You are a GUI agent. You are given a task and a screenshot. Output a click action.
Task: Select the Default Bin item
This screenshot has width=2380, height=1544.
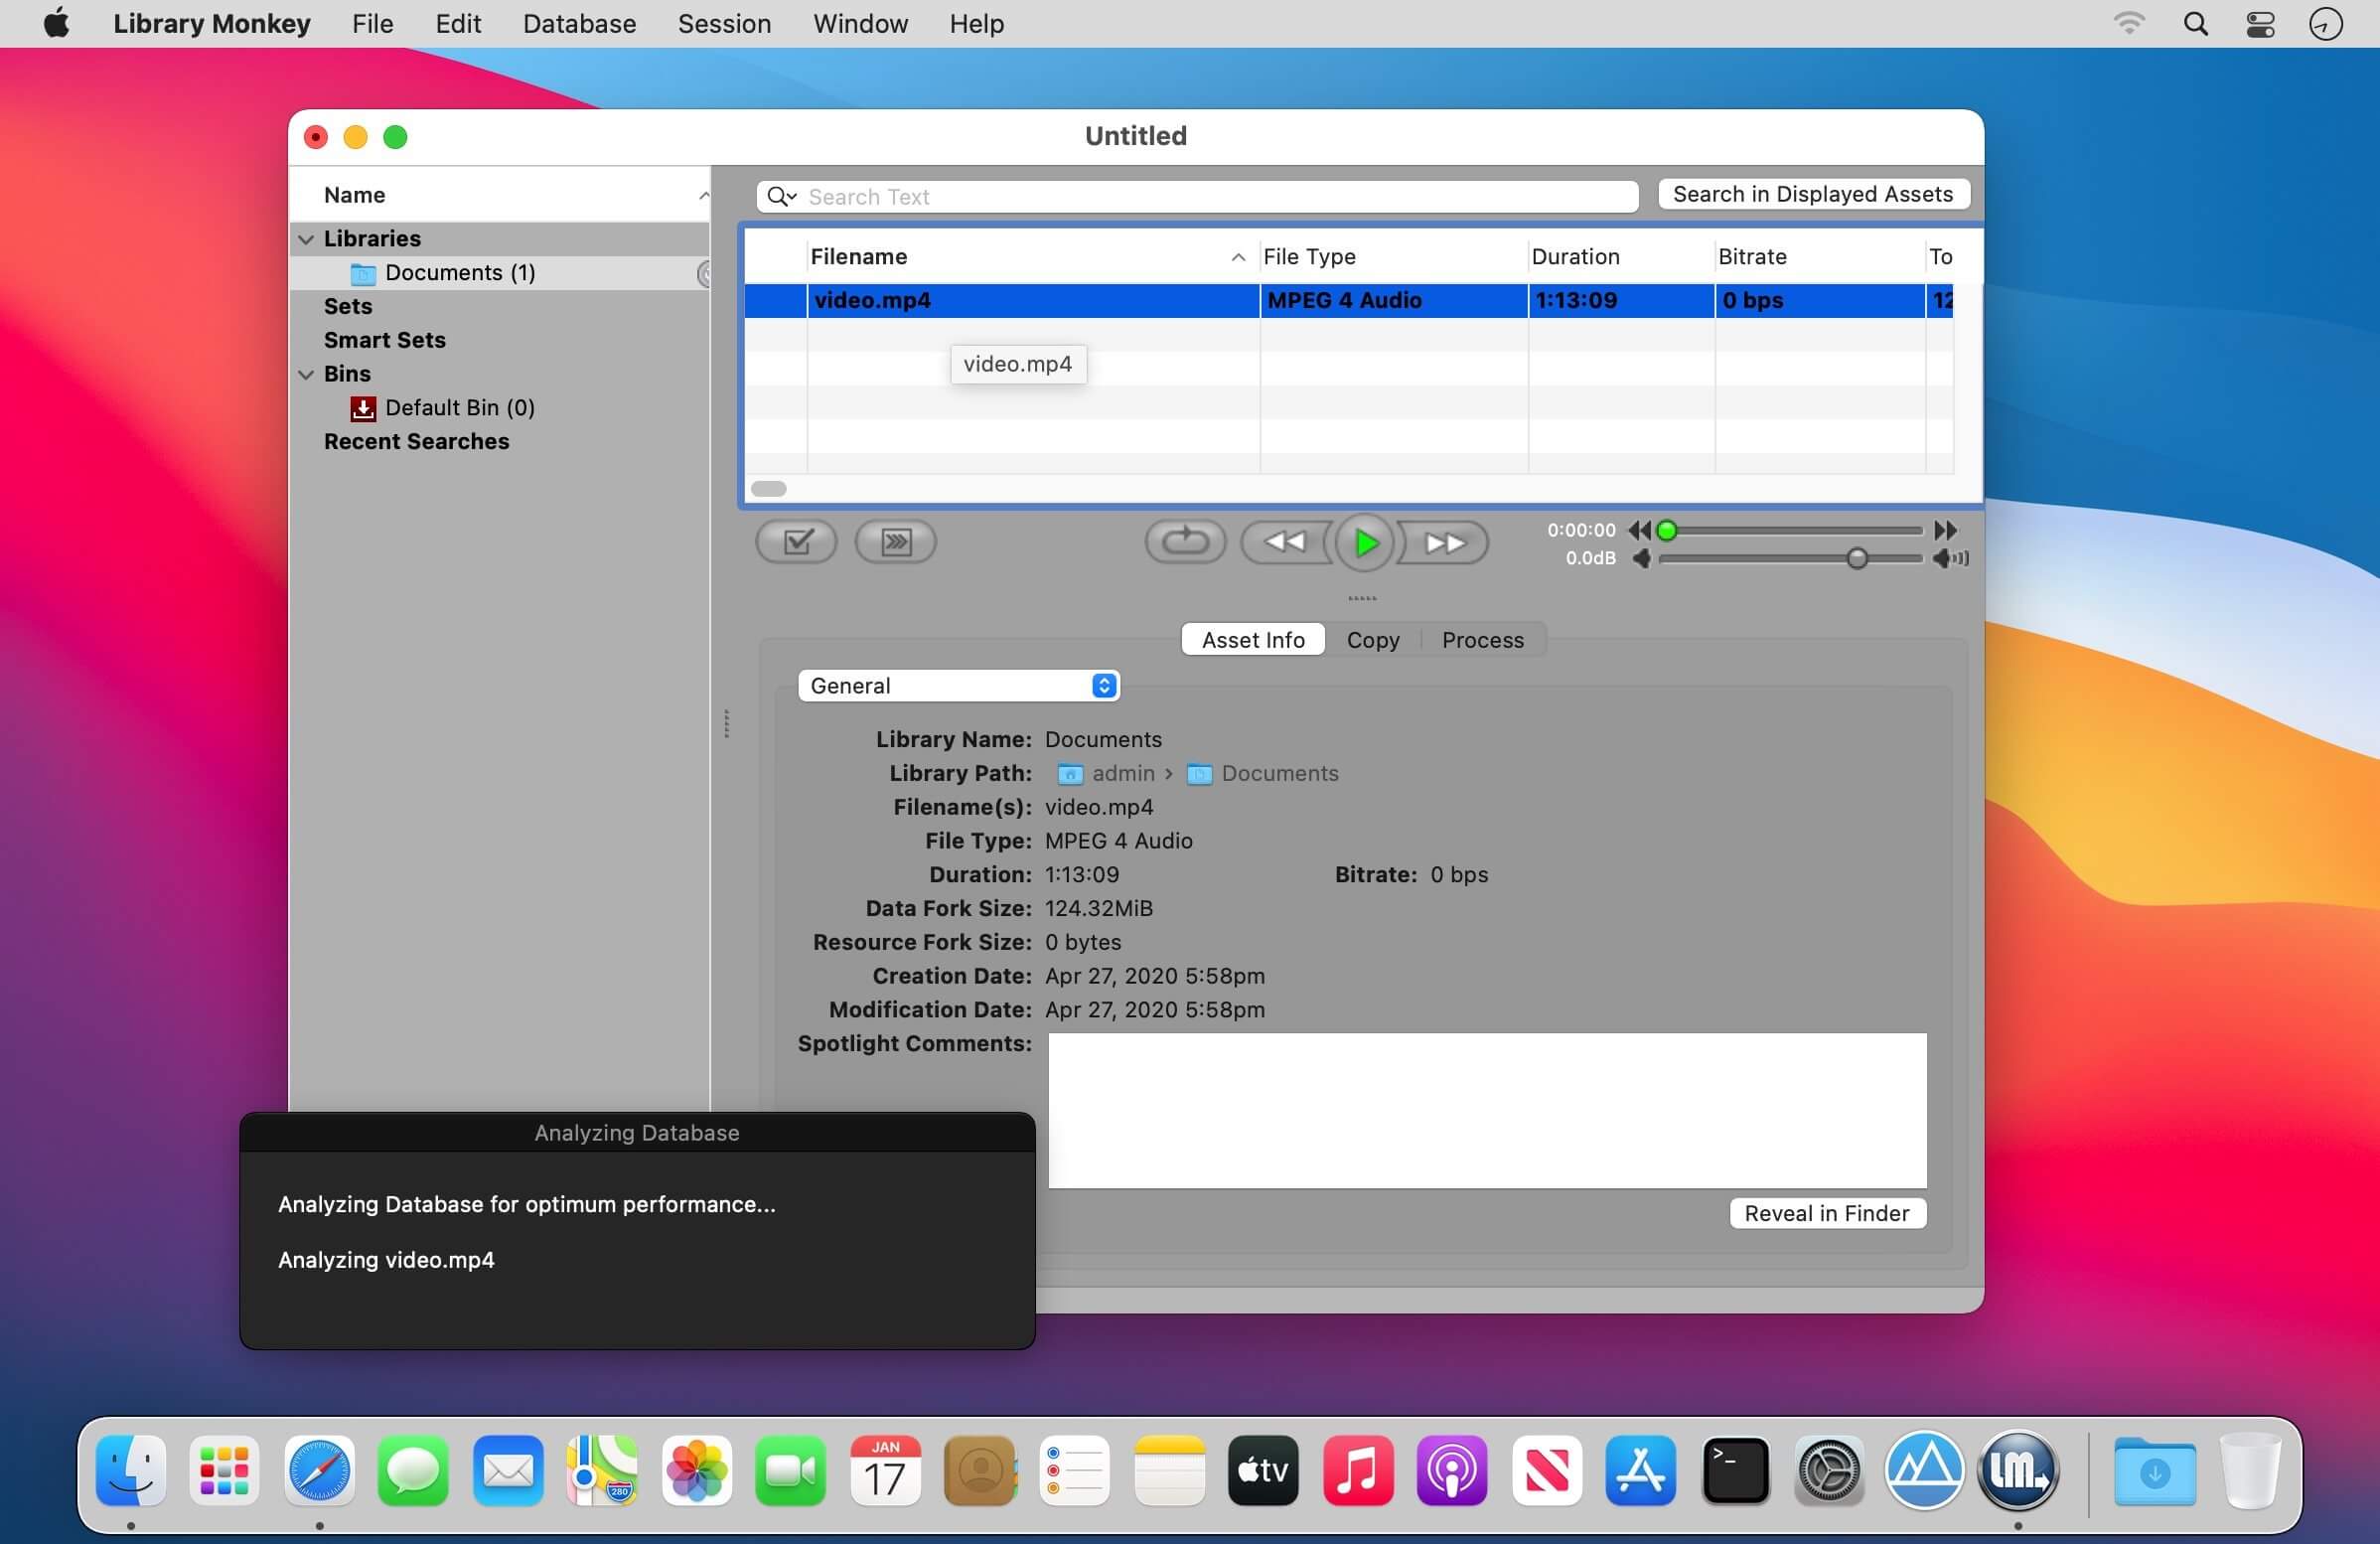(x=459, y=408)
